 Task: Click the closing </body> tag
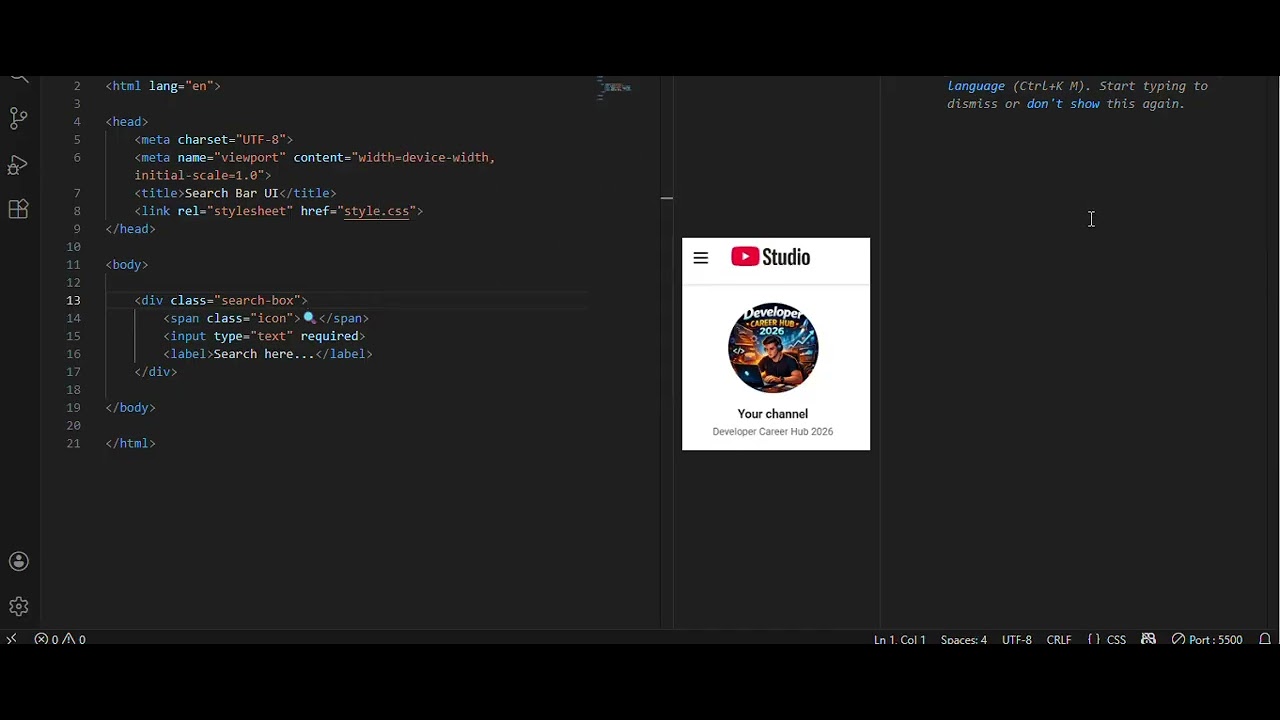(x=130, y=408)
